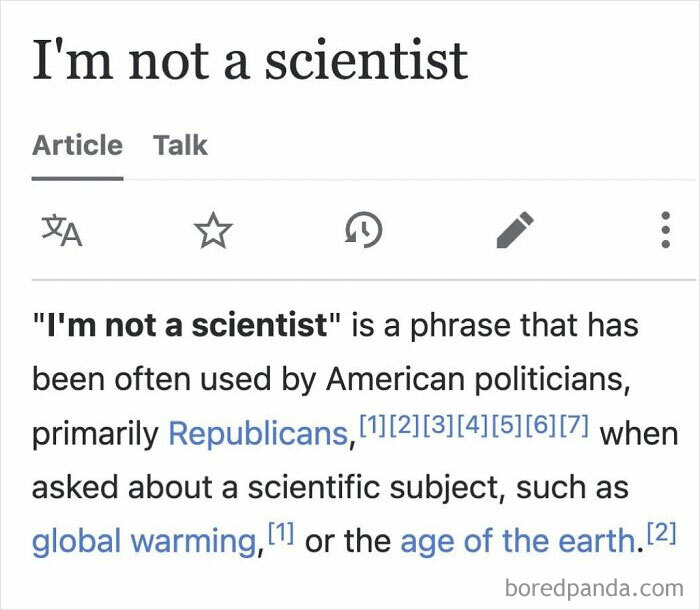Open the age of the earth link
The height and width of the screenshot is (610, 700).
pyautogui.click(x=517, y=542)
